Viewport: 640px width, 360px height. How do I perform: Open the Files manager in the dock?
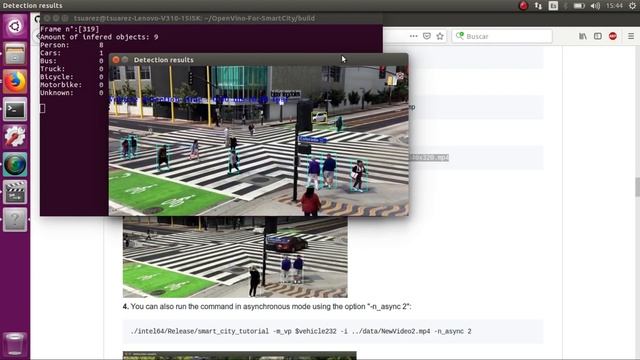15,54
